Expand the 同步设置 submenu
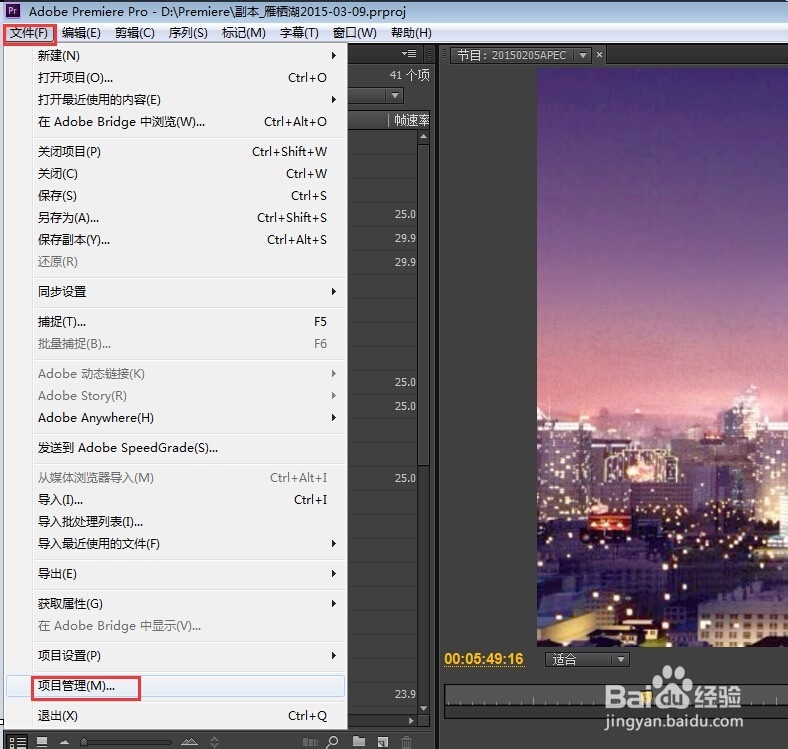The width and height of the screenshot is (788, 749). coord(188,292)
